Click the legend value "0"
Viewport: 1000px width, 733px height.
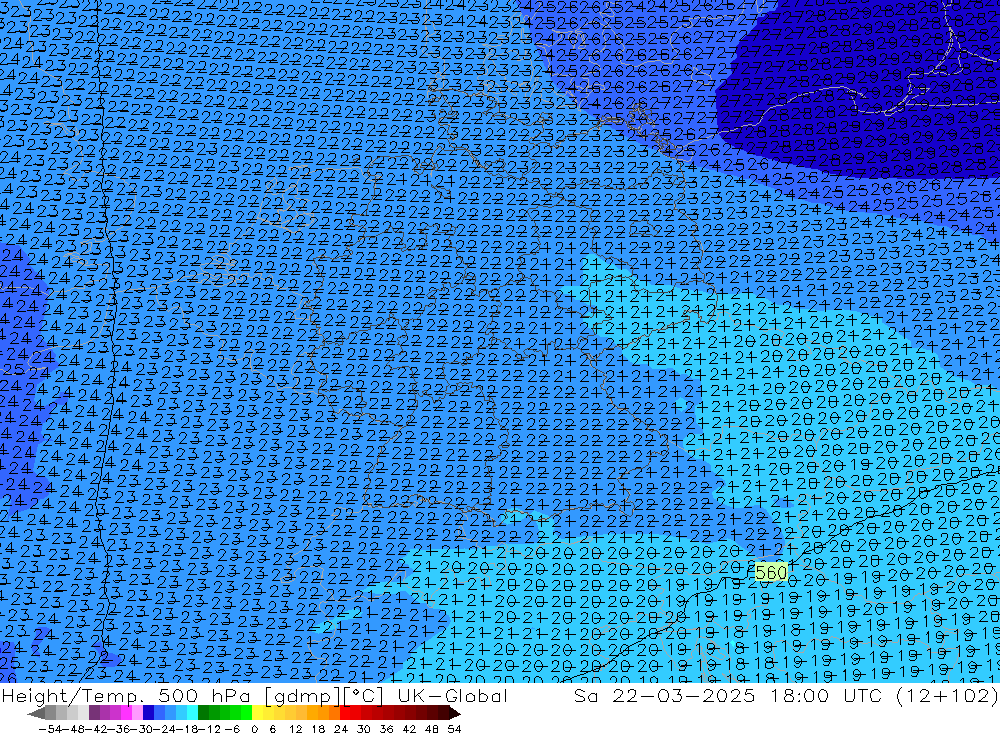coord(254,729)
